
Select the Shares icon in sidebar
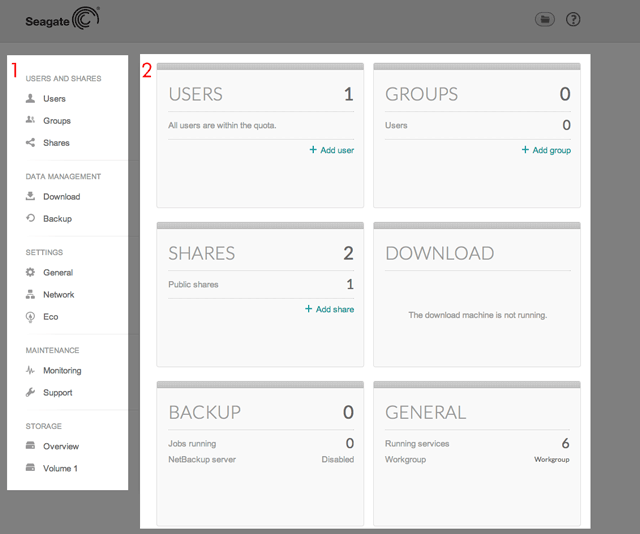[x=31, y=143]
